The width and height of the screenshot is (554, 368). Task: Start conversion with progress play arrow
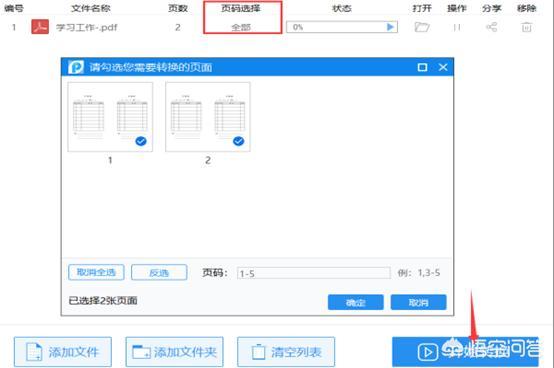(390, 27)
